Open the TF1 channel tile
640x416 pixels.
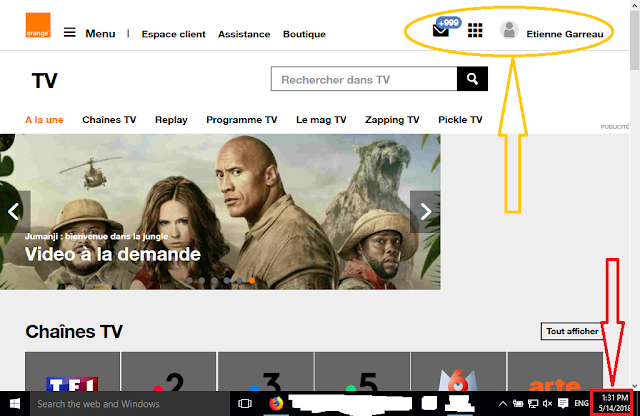click(x=72, y=372)
